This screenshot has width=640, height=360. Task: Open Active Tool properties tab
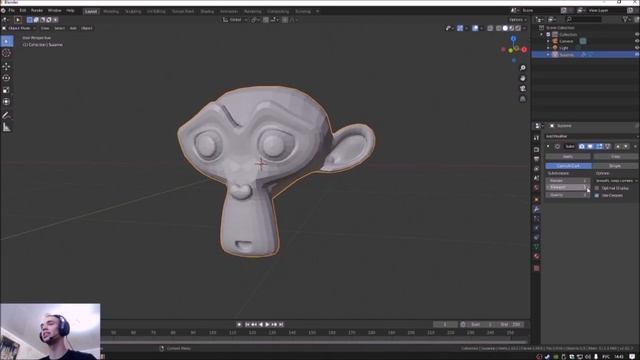point(536,138)
